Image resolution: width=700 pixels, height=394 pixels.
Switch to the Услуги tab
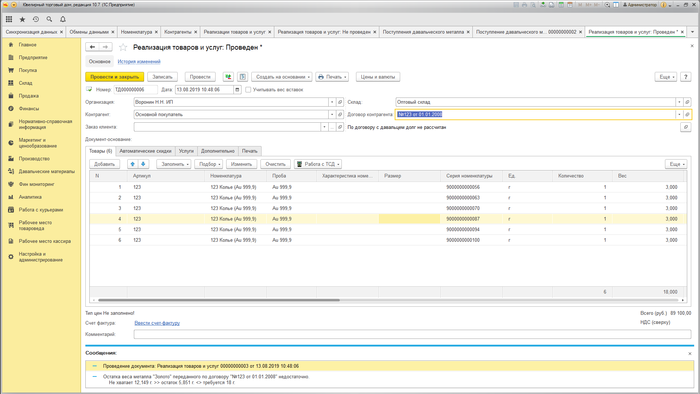click(186, 151)
